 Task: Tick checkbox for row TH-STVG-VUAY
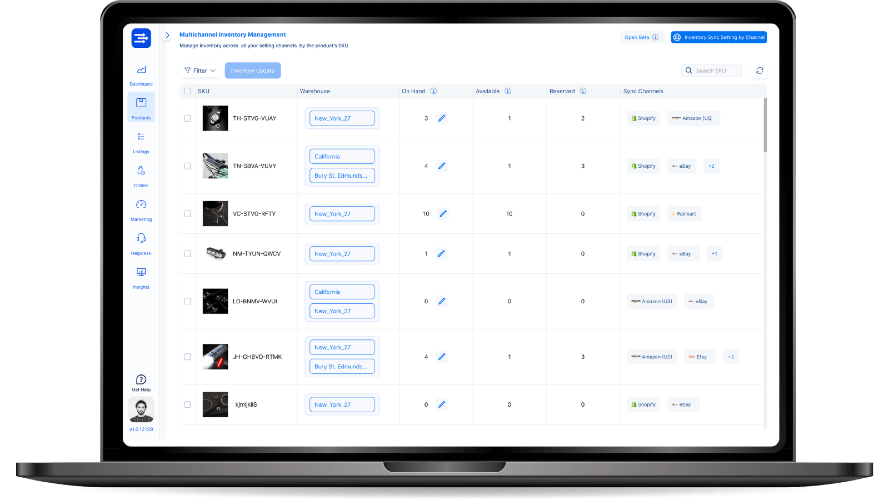(188, 118)
